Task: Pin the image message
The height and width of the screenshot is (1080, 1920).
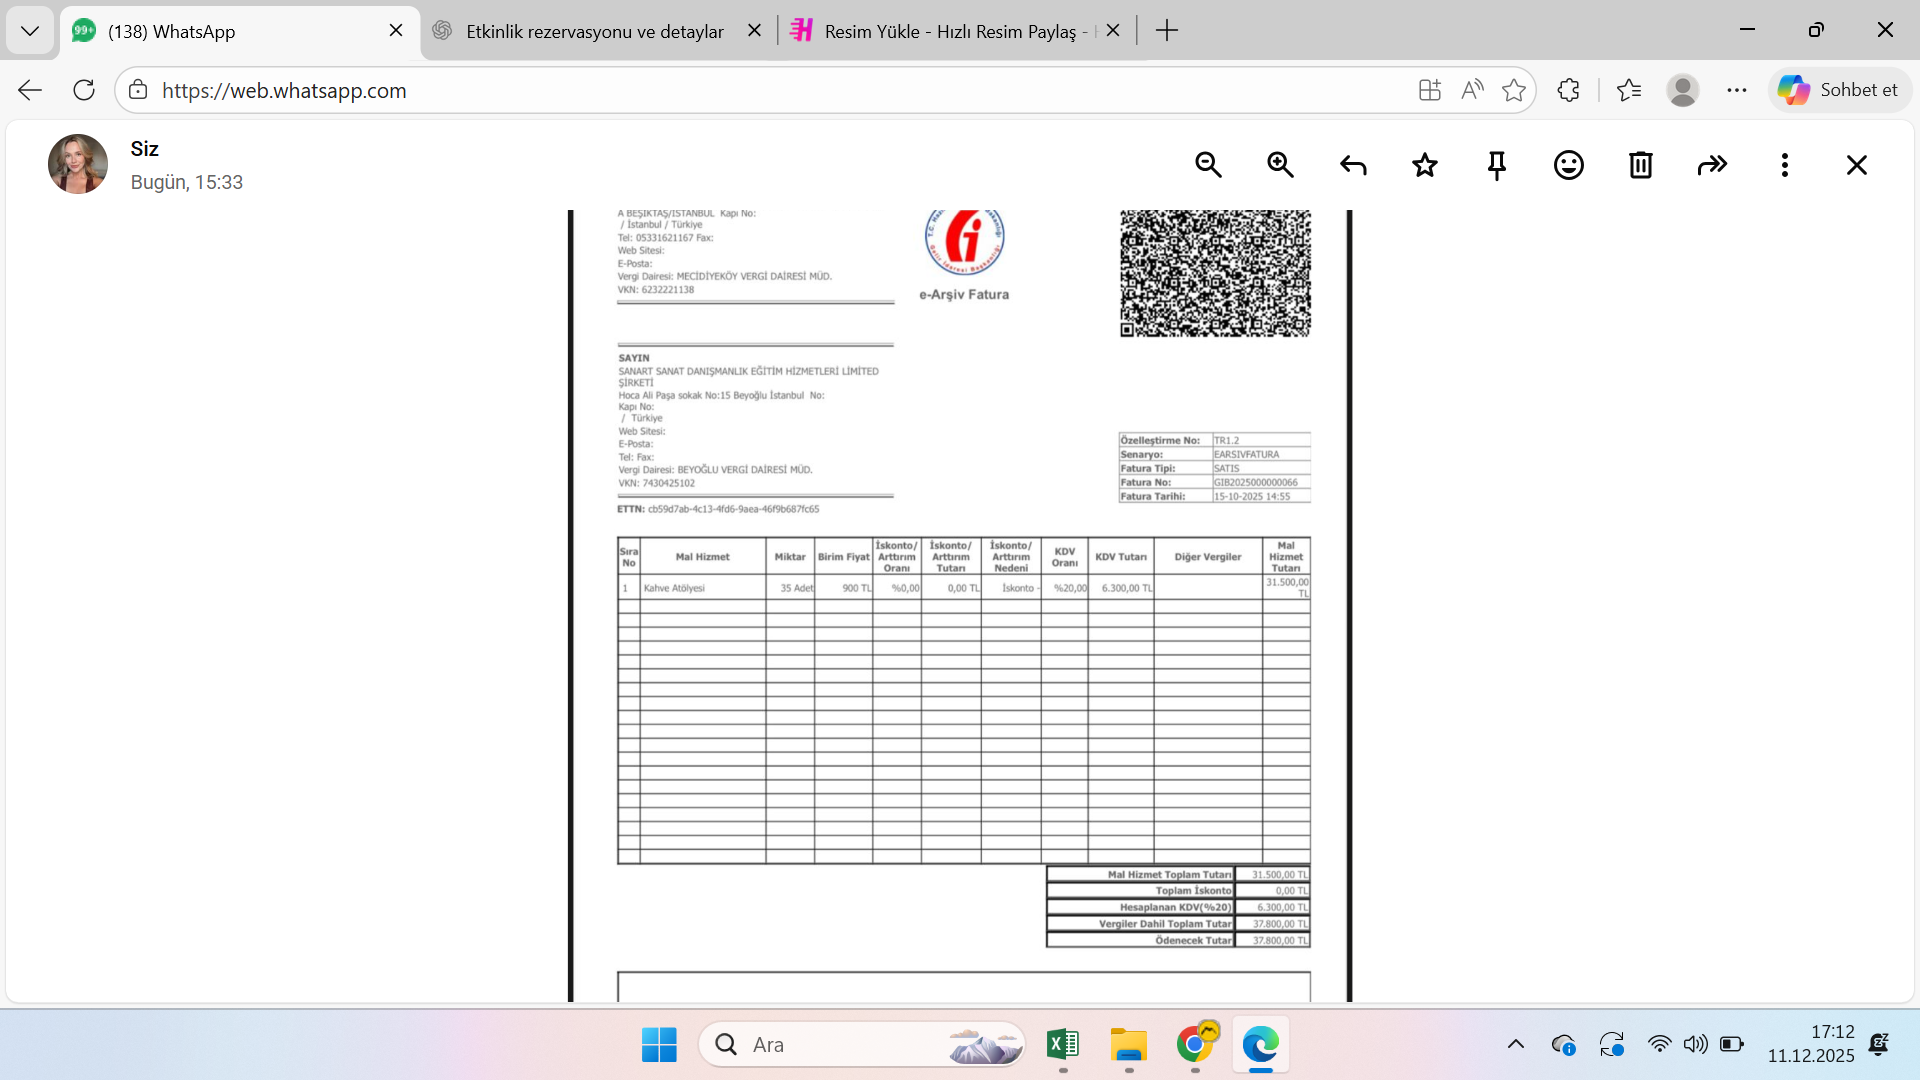Action: pyautogui.click(x=1497, y=165)
